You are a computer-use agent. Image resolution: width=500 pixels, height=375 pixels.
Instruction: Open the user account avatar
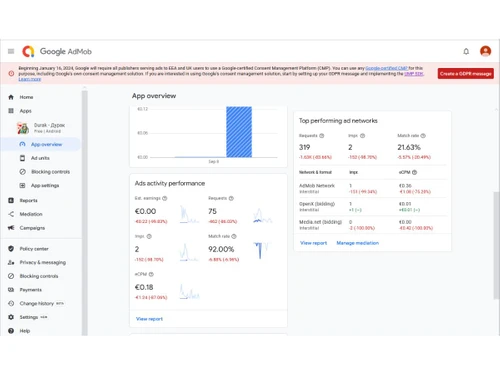[485, 51]
